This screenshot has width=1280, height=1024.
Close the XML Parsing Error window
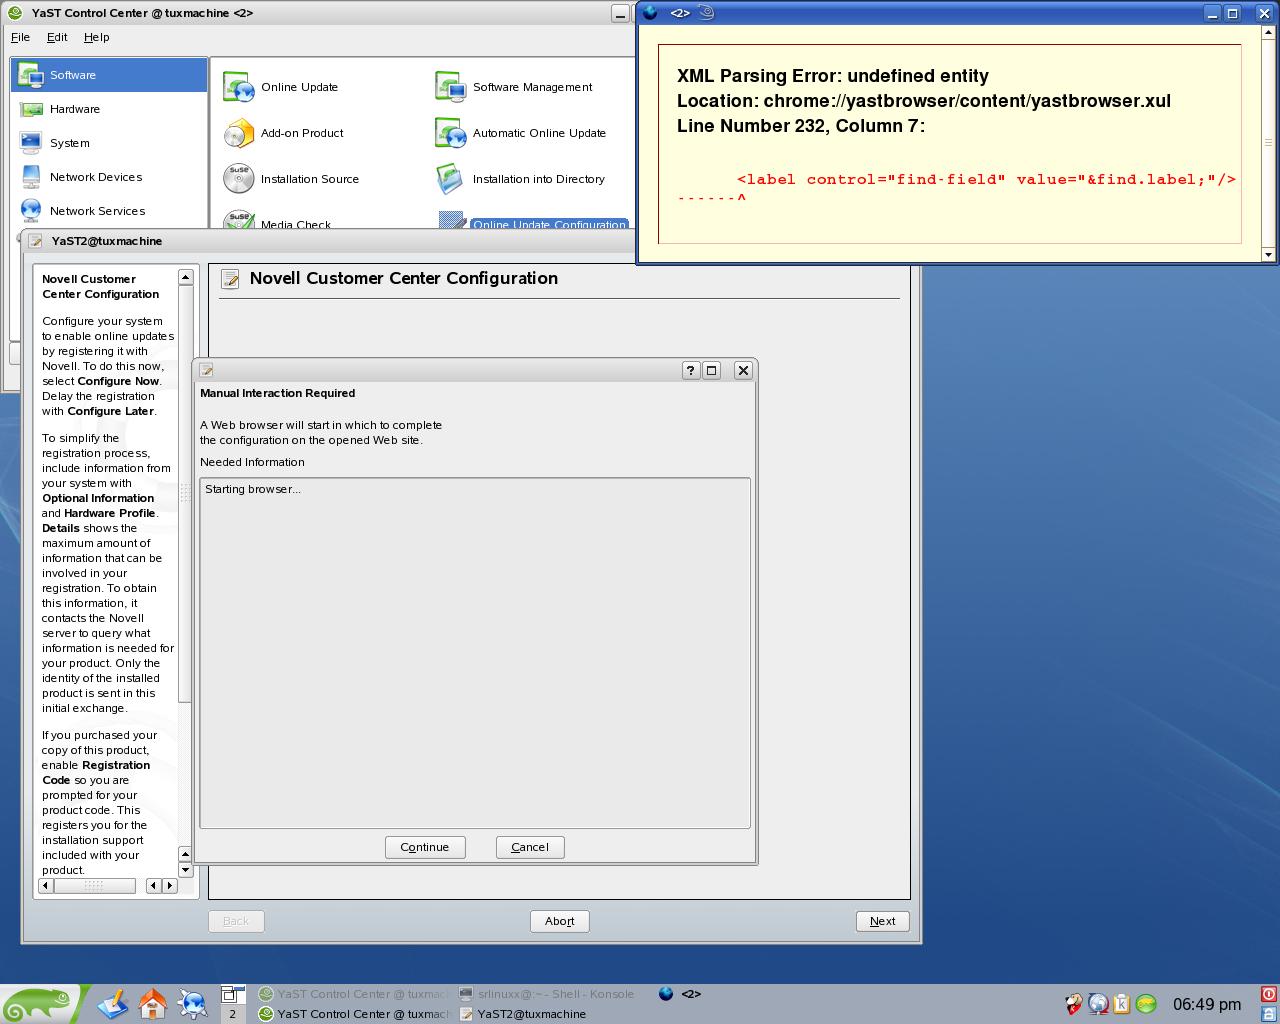click(1263, 13)
